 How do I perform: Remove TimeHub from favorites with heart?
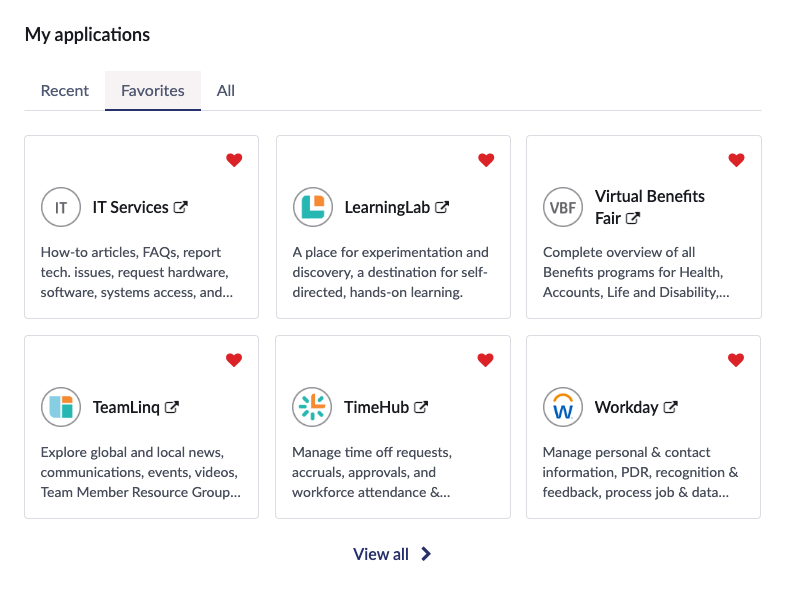tap(485, 360)
